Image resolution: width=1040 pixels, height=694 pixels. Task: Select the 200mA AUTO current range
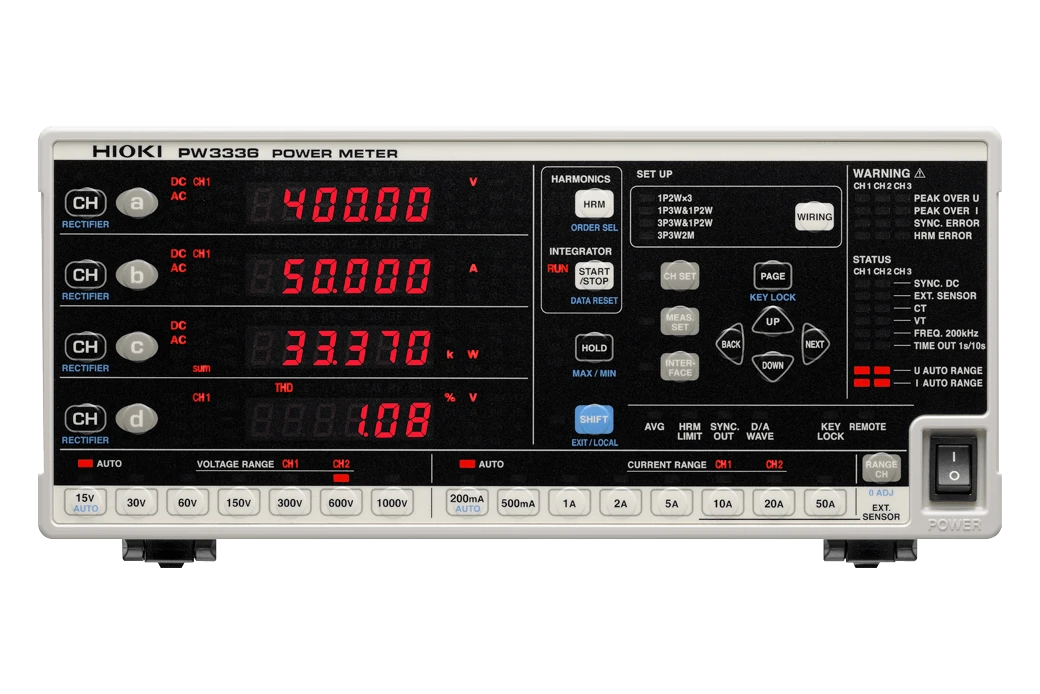click(x=467, y=503)
